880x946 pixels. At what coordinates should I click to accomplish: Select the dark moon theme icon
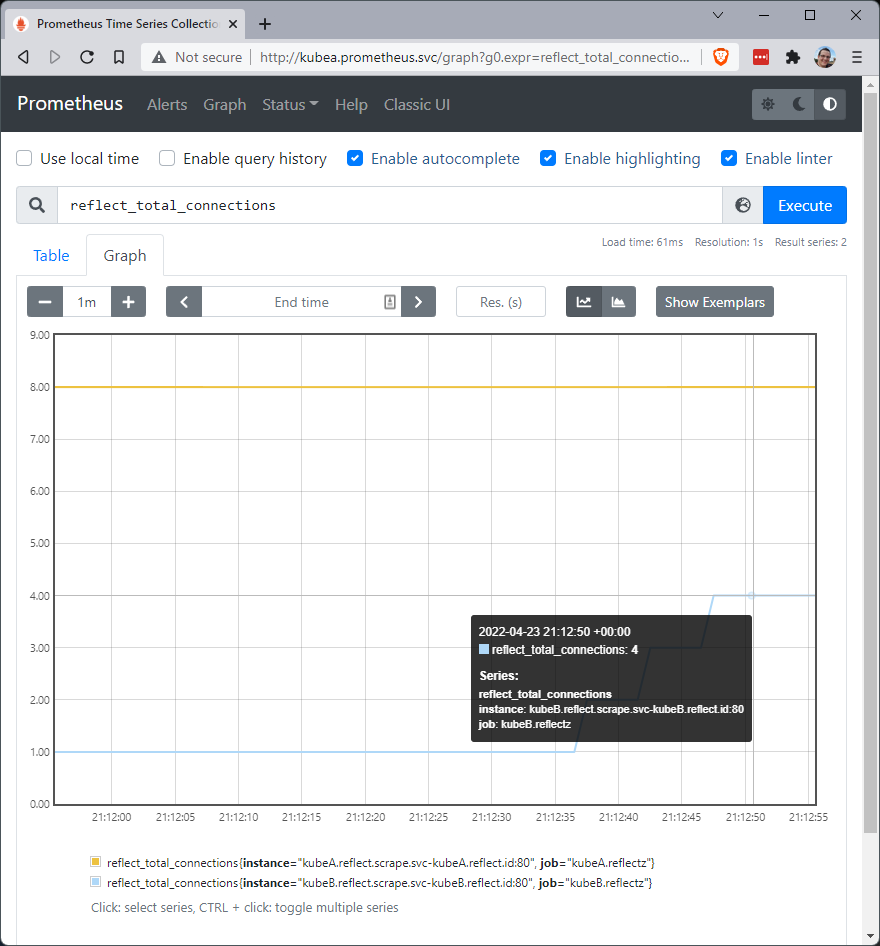pyautogui.click(x=799, y=104)
